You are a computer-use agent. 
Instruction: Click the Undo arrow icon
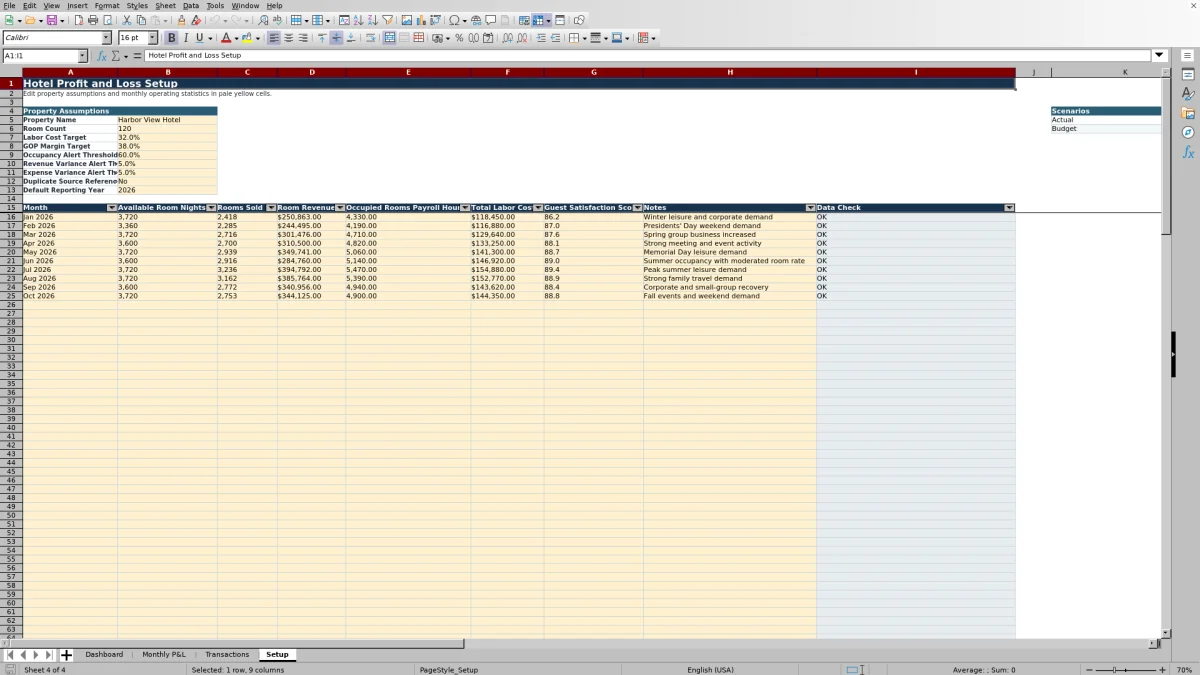tap(215, 20)
